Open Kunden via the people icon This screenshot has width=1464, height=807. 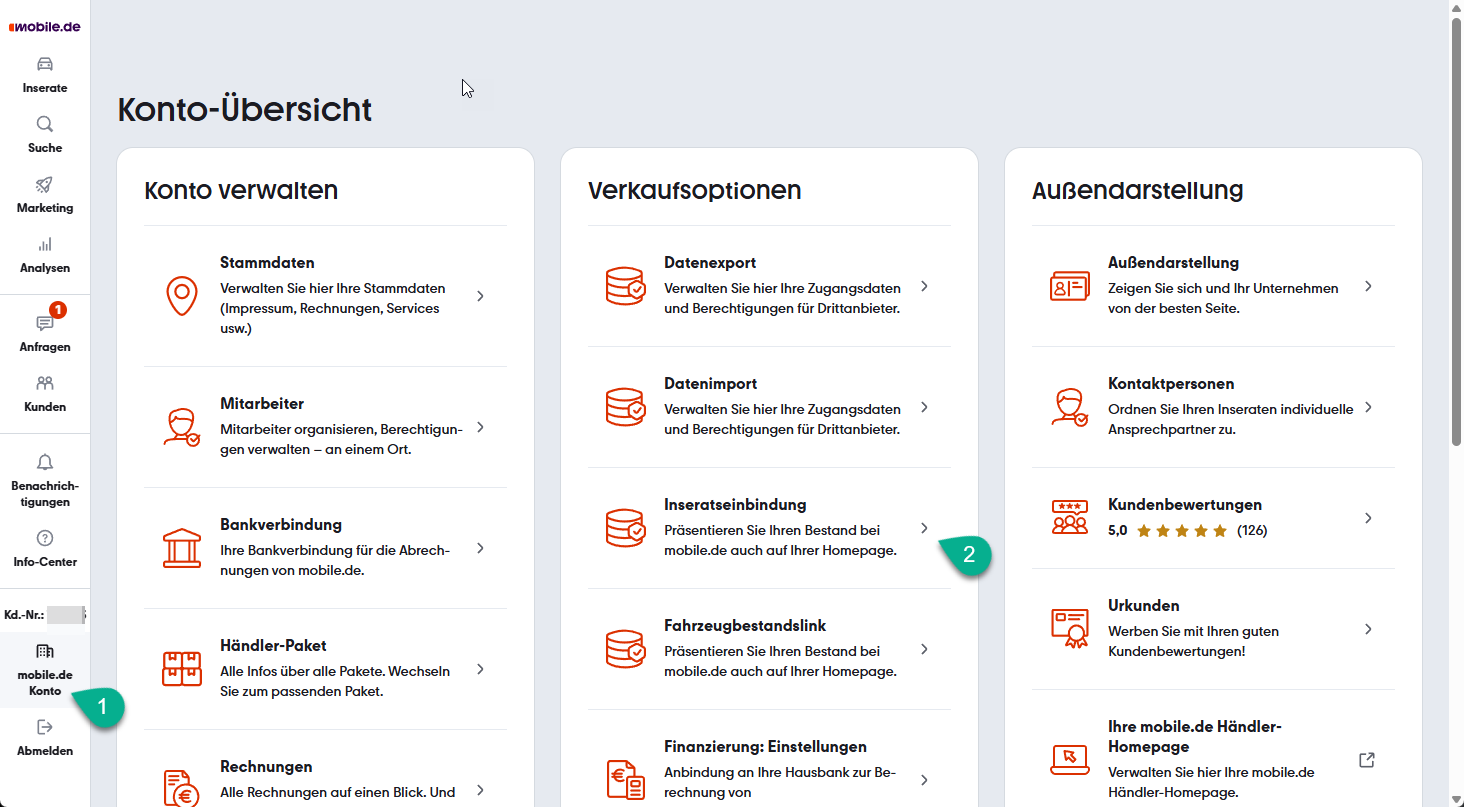click(x=45, y=384)
